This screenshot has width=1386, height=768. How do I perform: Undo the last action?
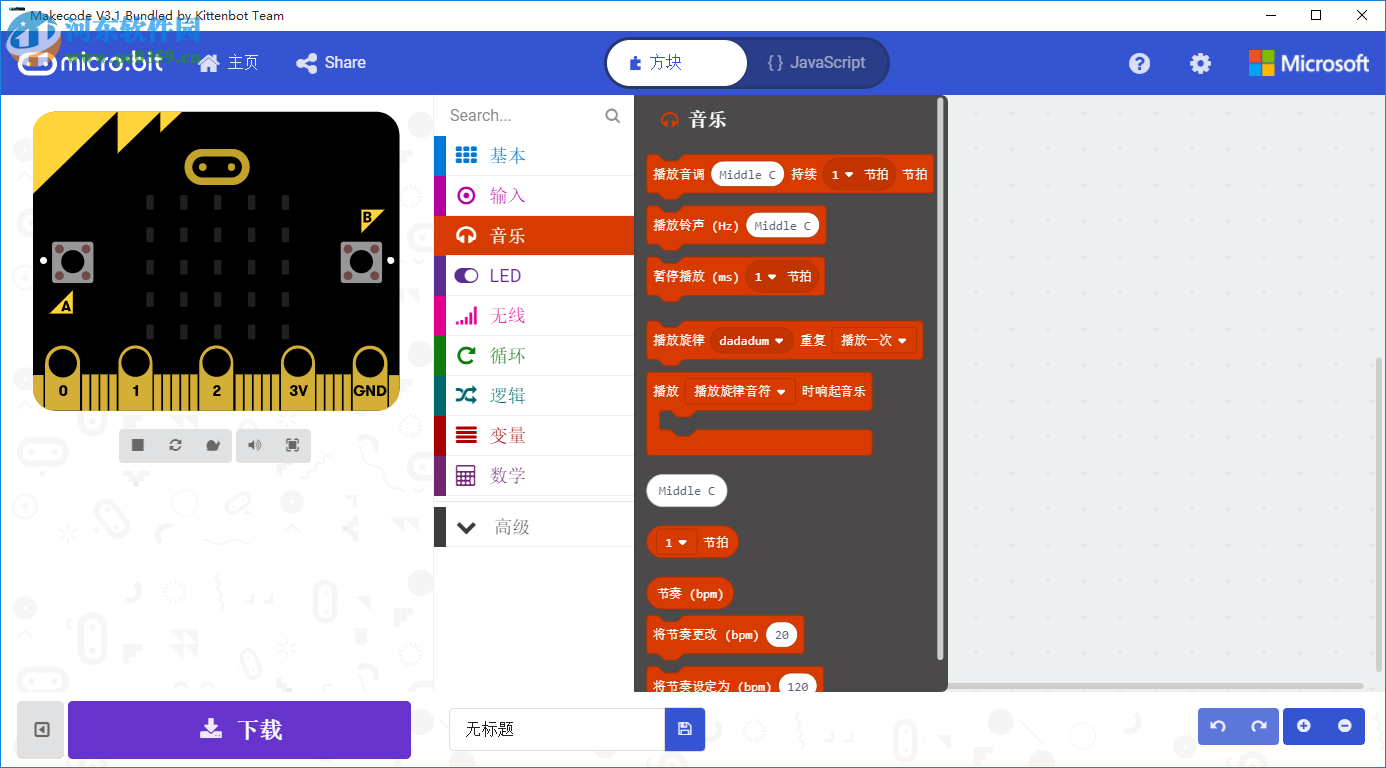point(1218,726)
